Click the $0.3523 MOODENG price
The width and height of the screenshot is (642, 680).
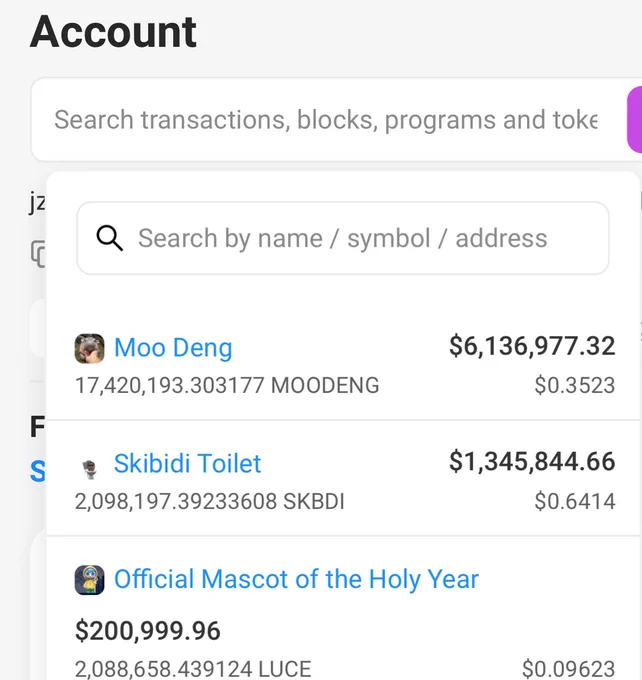575,386
